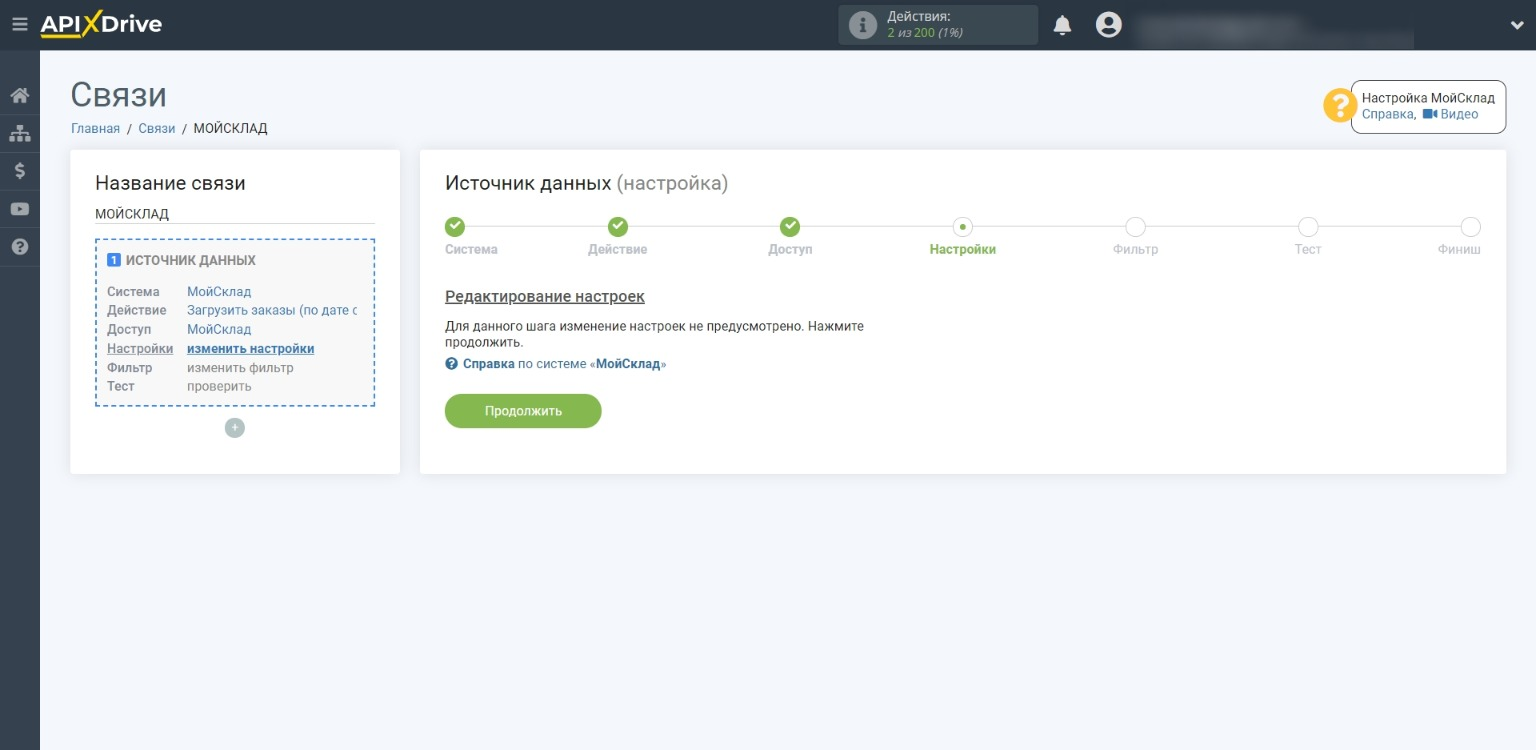Open connections sitemap icon in sidebar
The height and width of the screenshot is (750, 1536).
(19, 133)
